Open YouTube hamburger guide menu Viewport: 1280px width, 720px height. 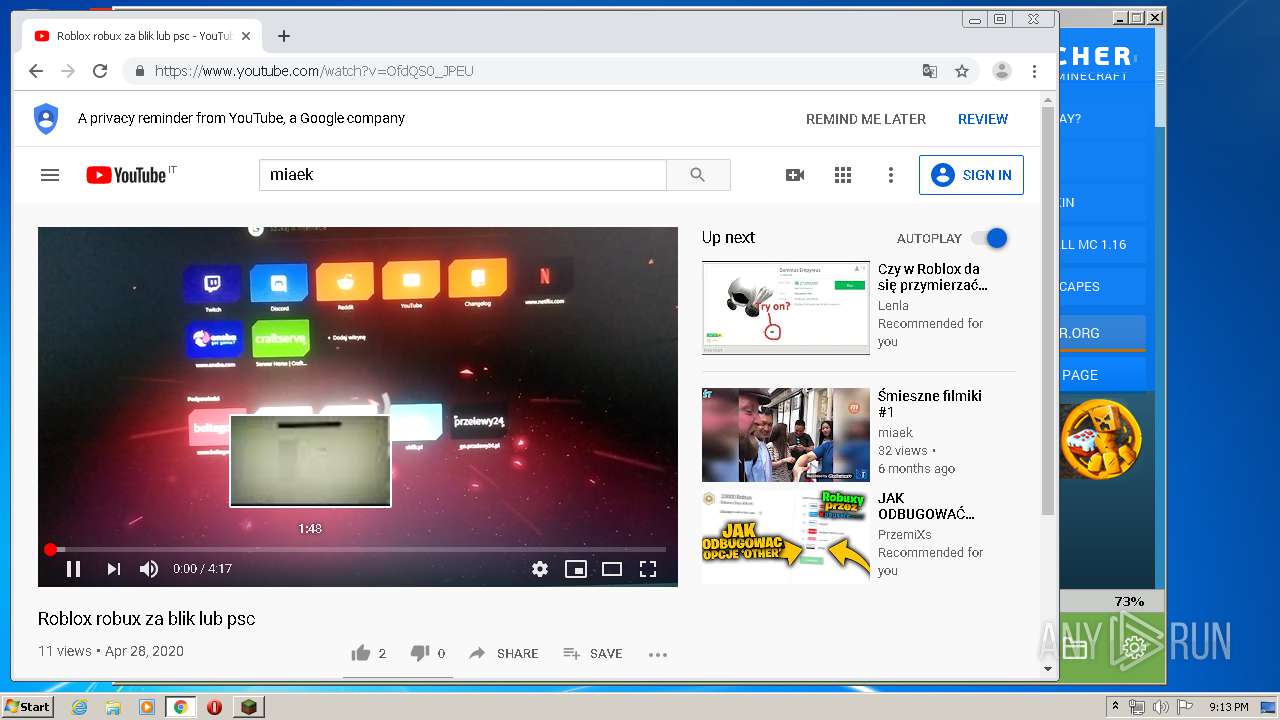[50, 175]
